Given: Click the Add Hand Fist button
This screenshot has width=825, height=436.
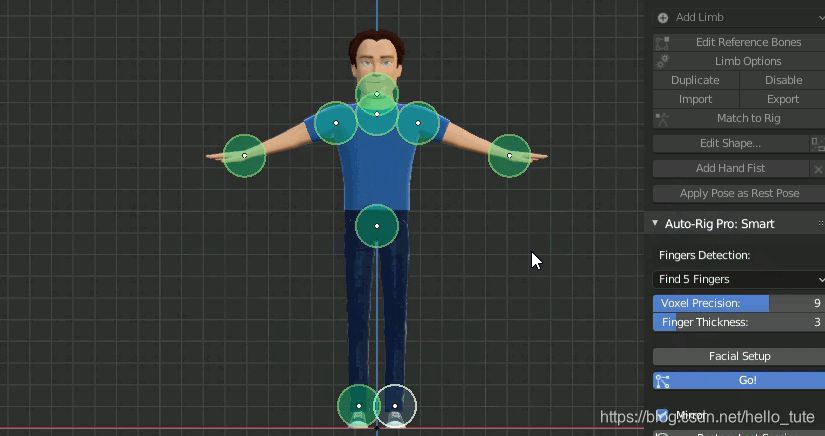Looking at the screenshot, I should click(730, 168).
